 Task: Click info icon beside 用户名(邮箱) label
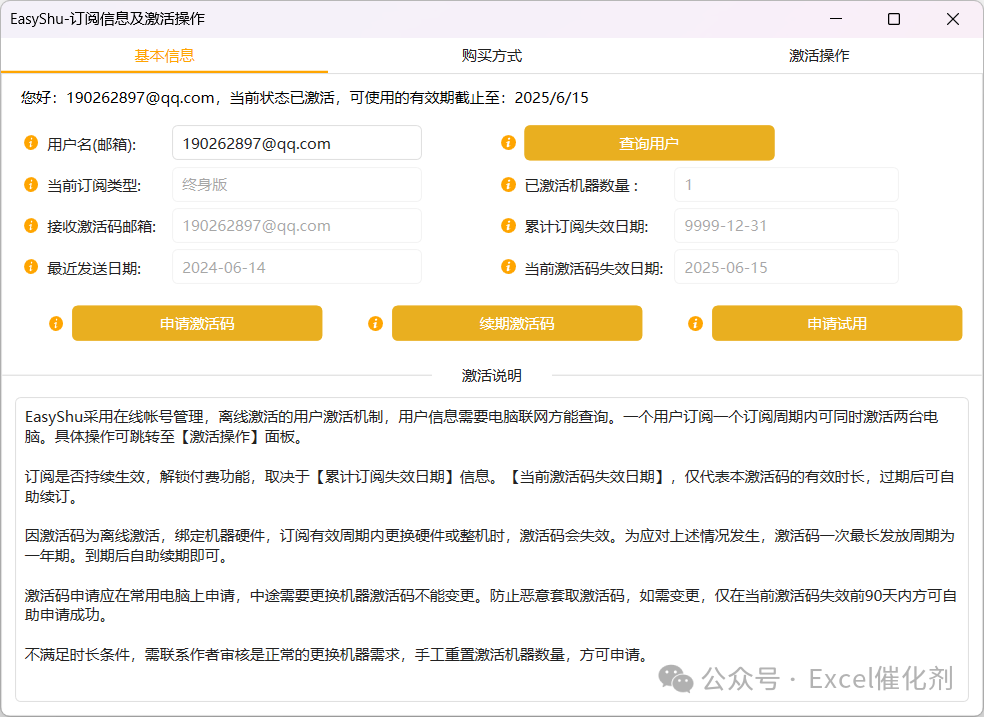click(x=31, y=142)
